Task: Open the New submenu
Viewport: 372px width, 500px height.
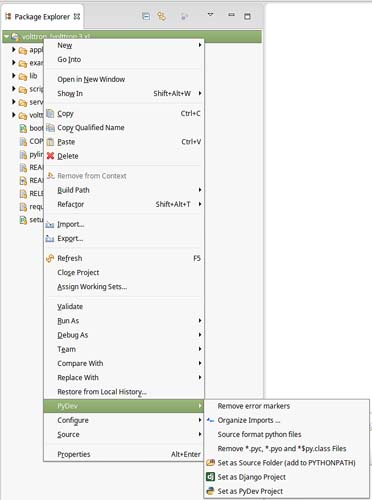Action: coord(124,45)
